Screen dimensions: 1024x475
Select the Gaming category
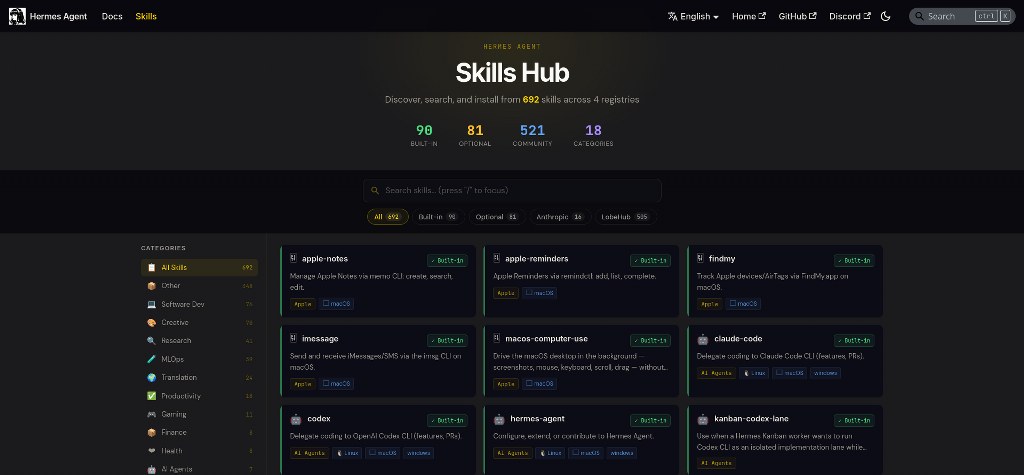click(199, 414)
